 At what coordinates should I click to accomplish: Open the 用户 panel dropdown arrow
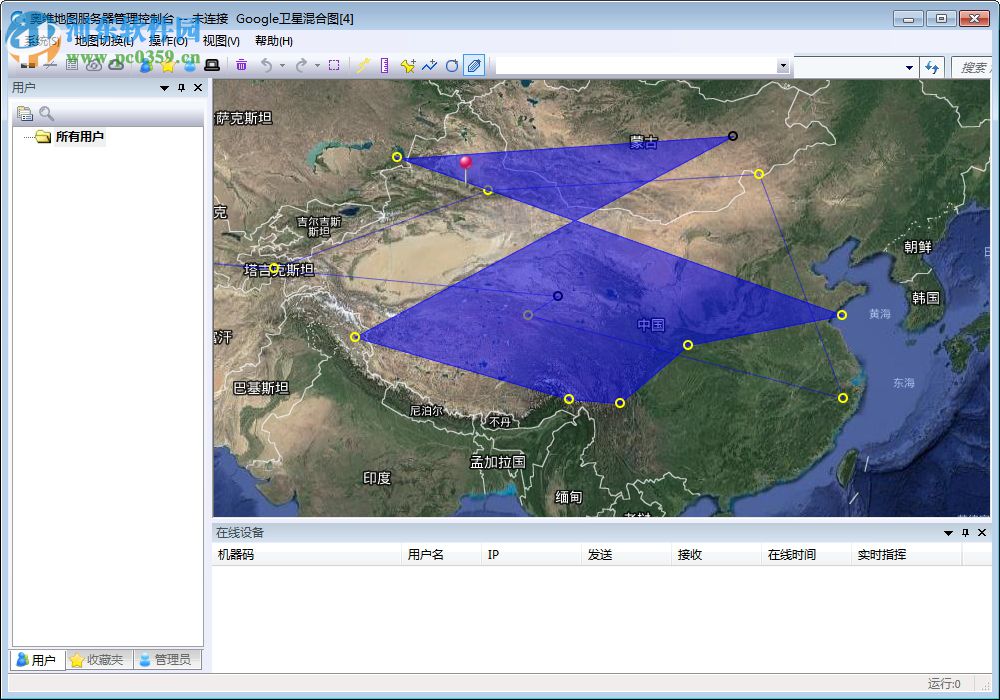tap(163, 87)
